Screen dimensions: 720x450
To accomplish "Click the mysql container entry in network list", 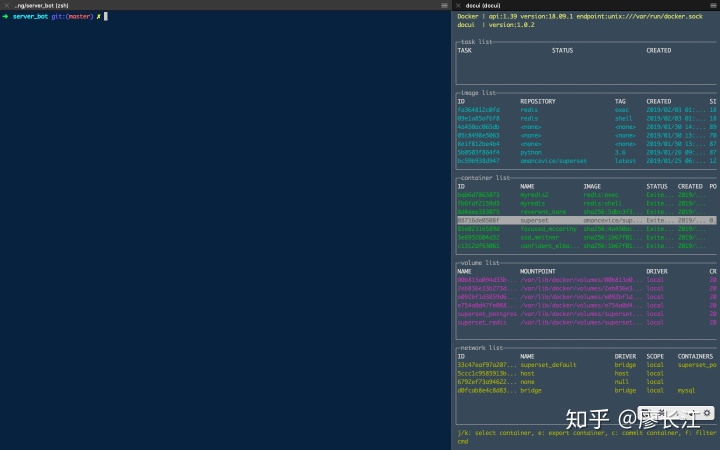I will coord(686,391).
